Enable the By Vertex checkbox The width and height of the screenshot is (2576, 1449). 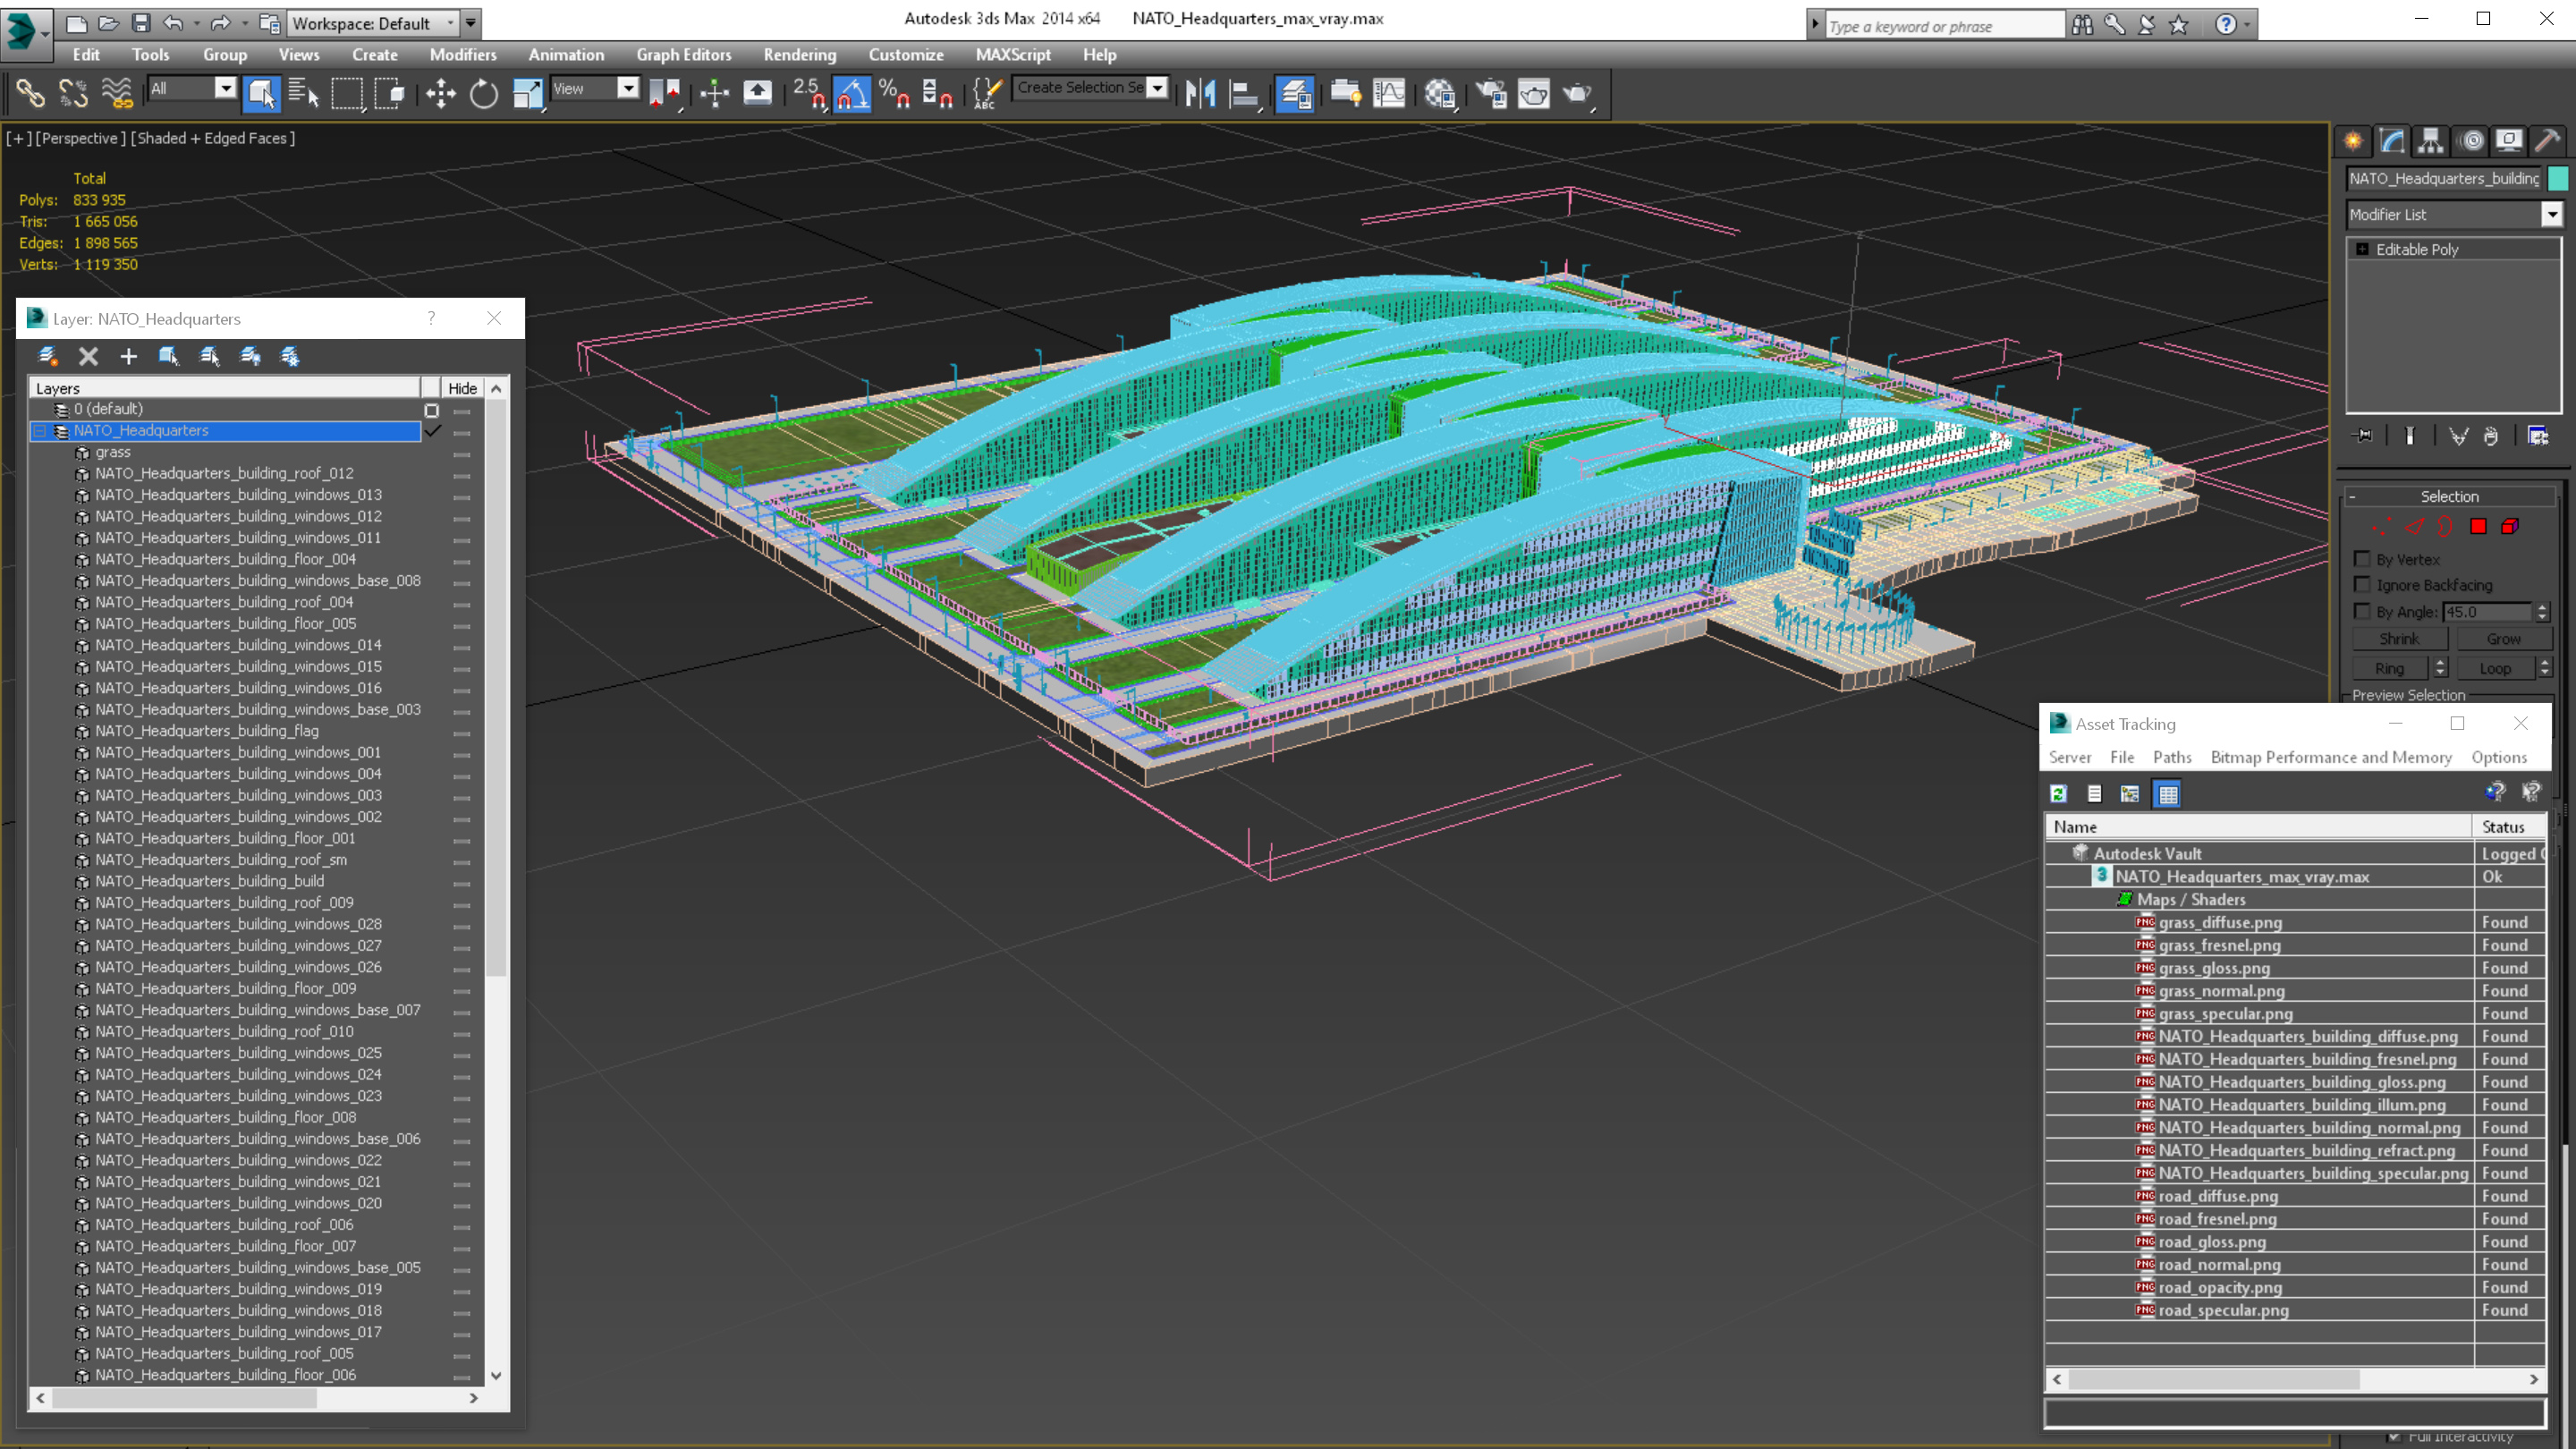click(2362, 559)
